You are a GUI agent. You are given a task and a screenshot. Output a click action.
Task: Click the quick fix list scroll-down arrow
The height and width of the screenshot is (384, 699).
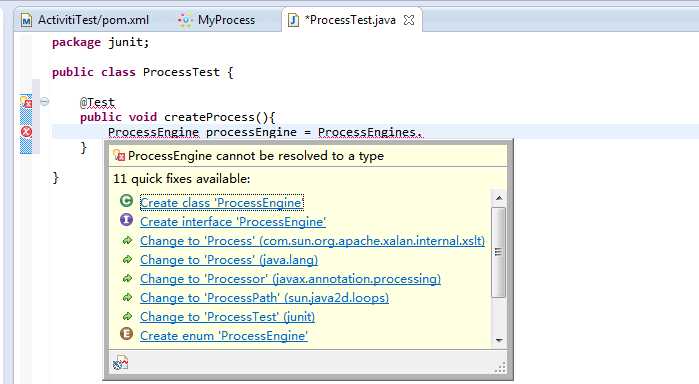499,340
